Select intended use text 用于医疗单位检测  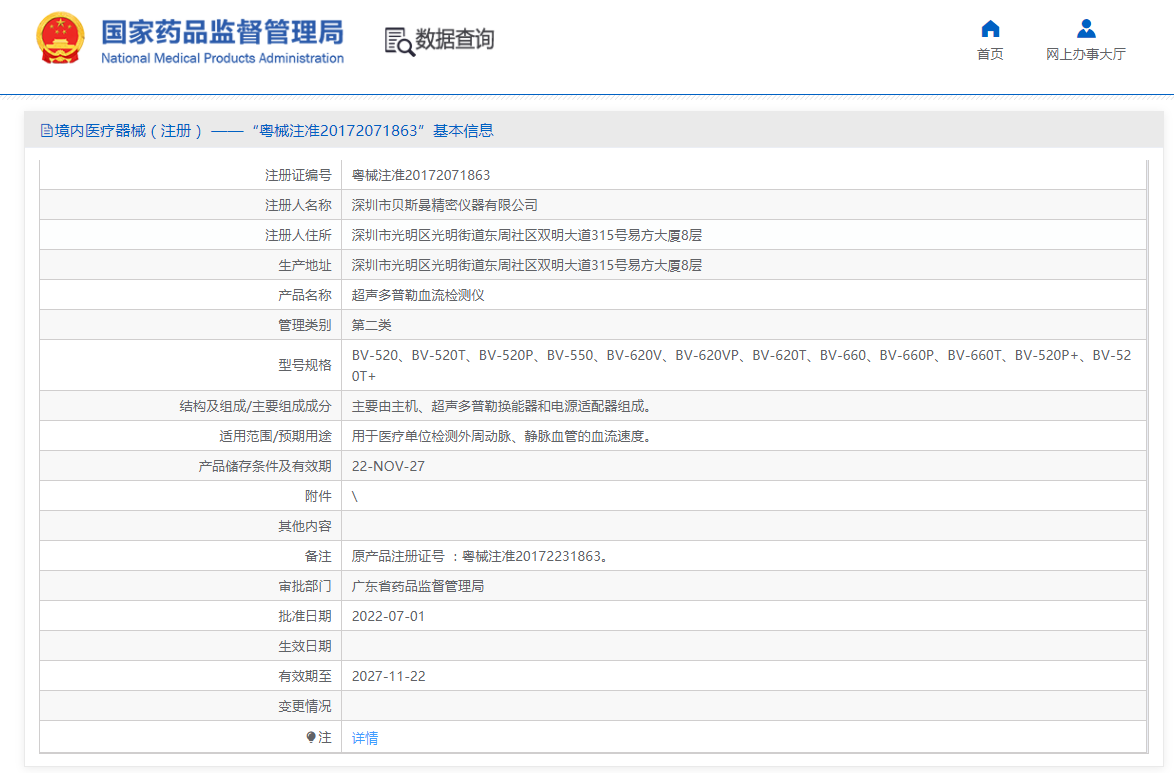tap(502, 436)
